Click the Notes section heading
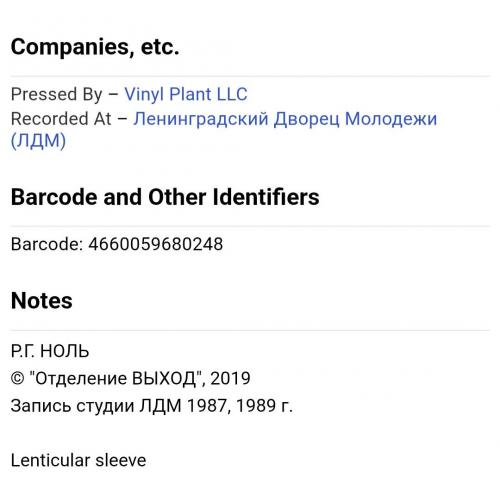500x500 pixels. (42, 301)
